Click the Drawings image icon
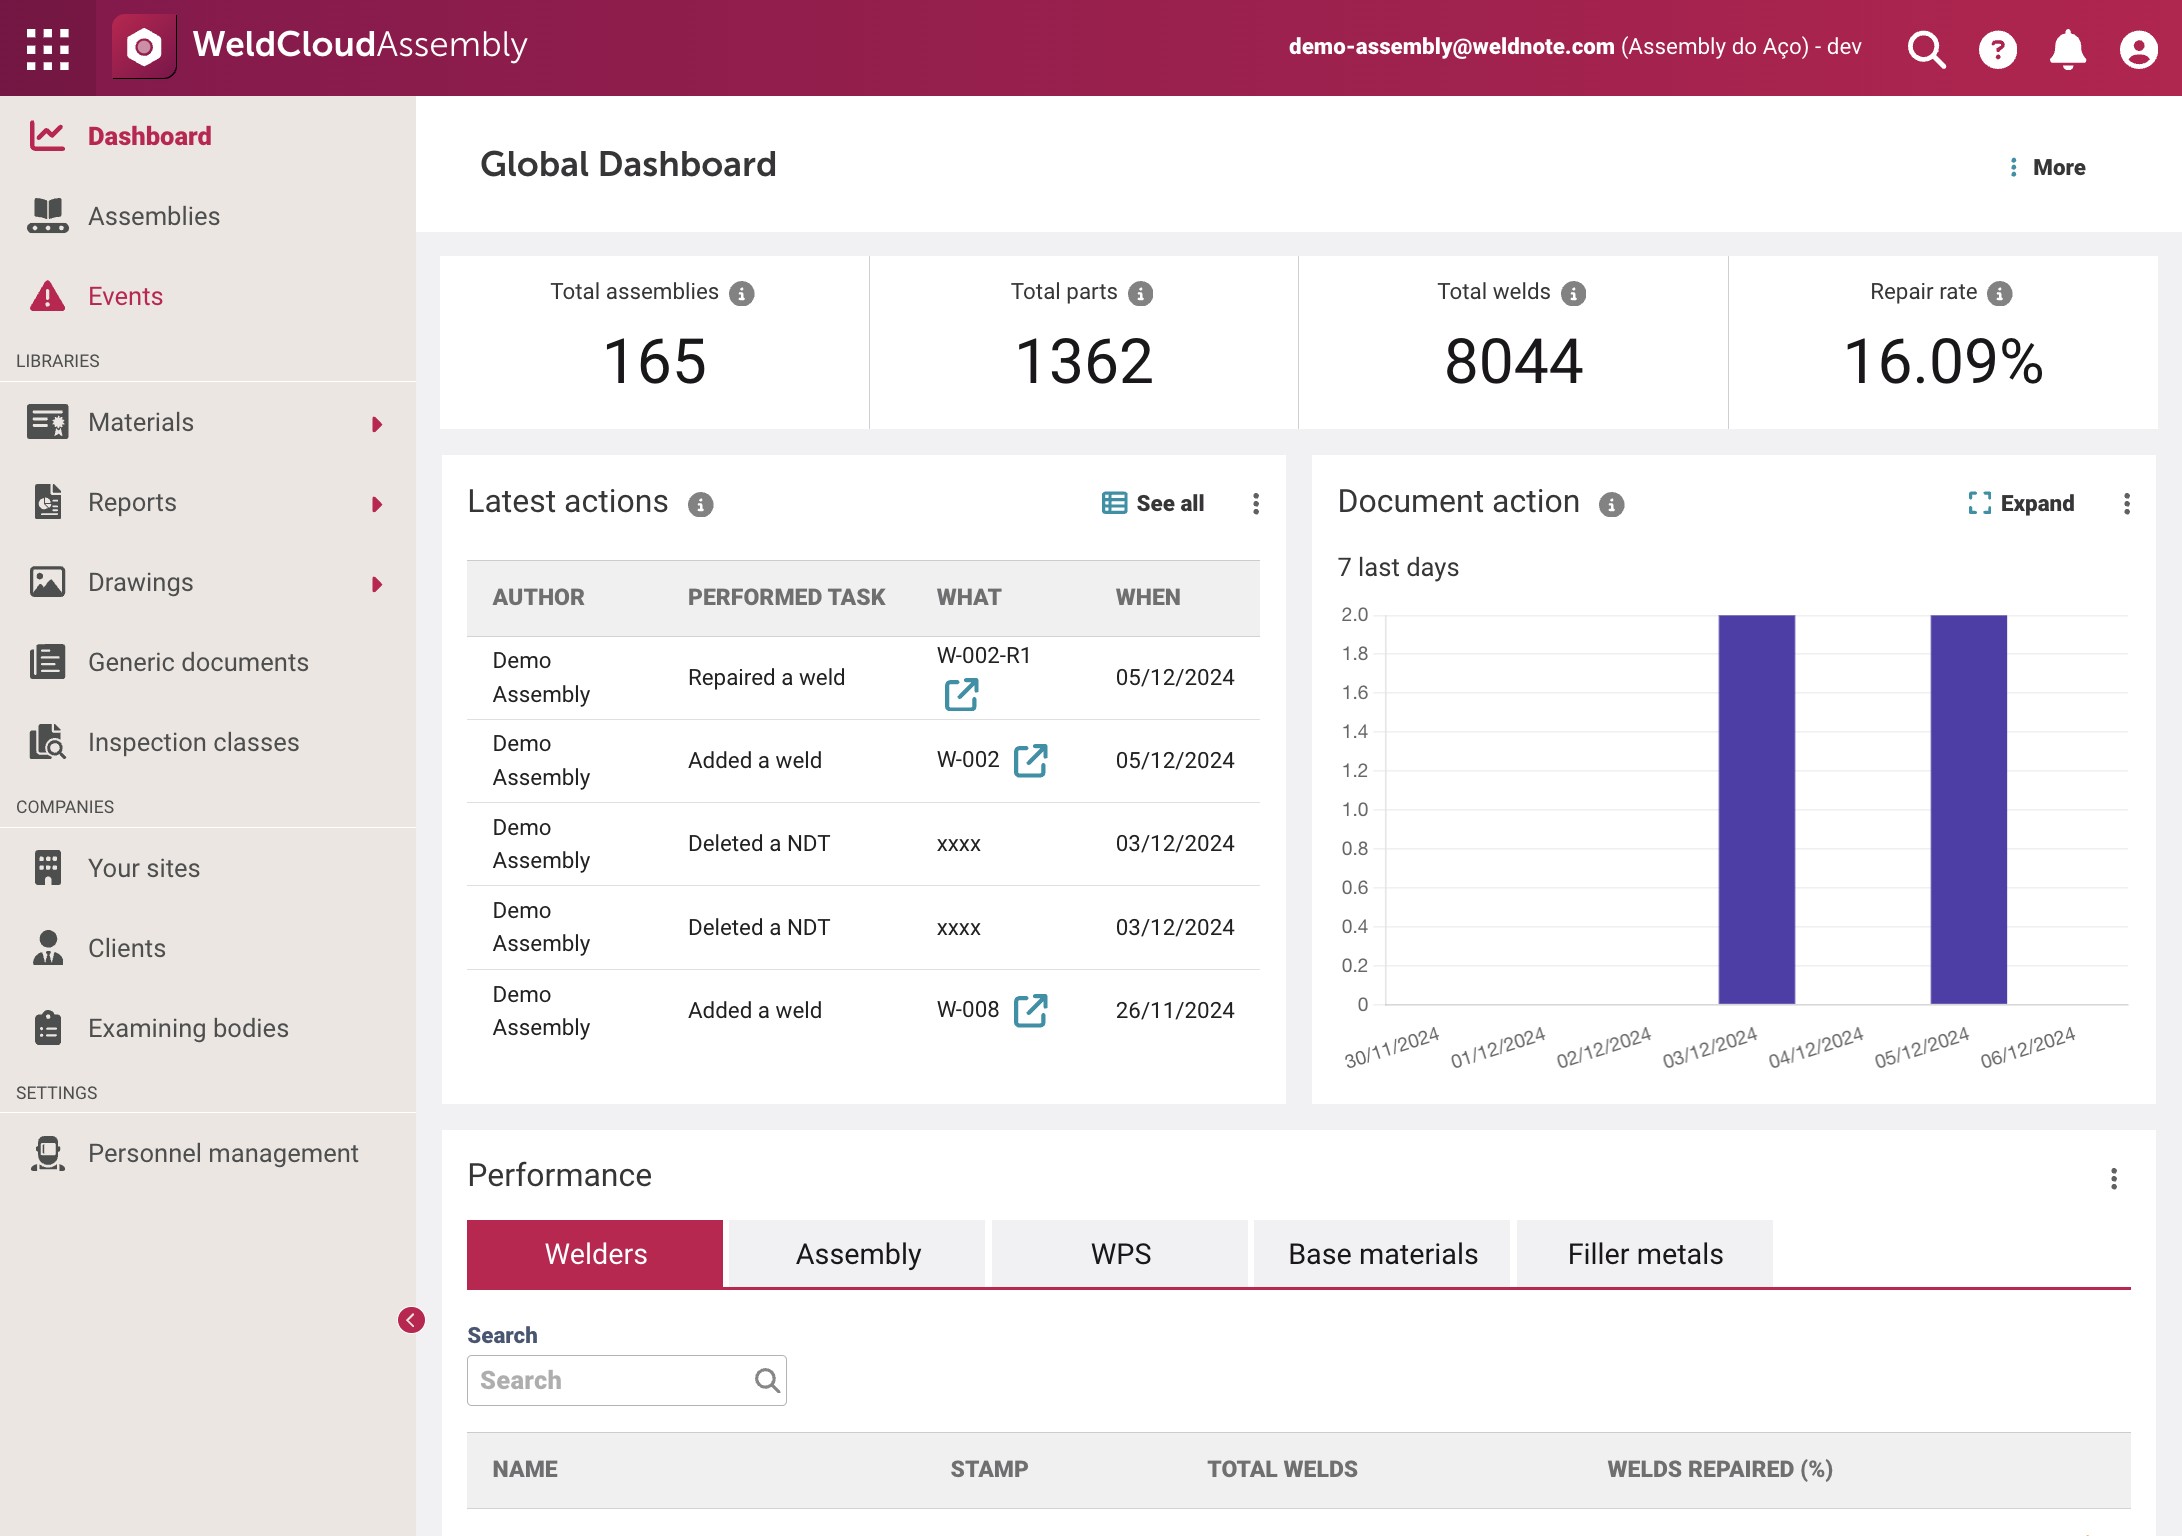 coord(47,582)
